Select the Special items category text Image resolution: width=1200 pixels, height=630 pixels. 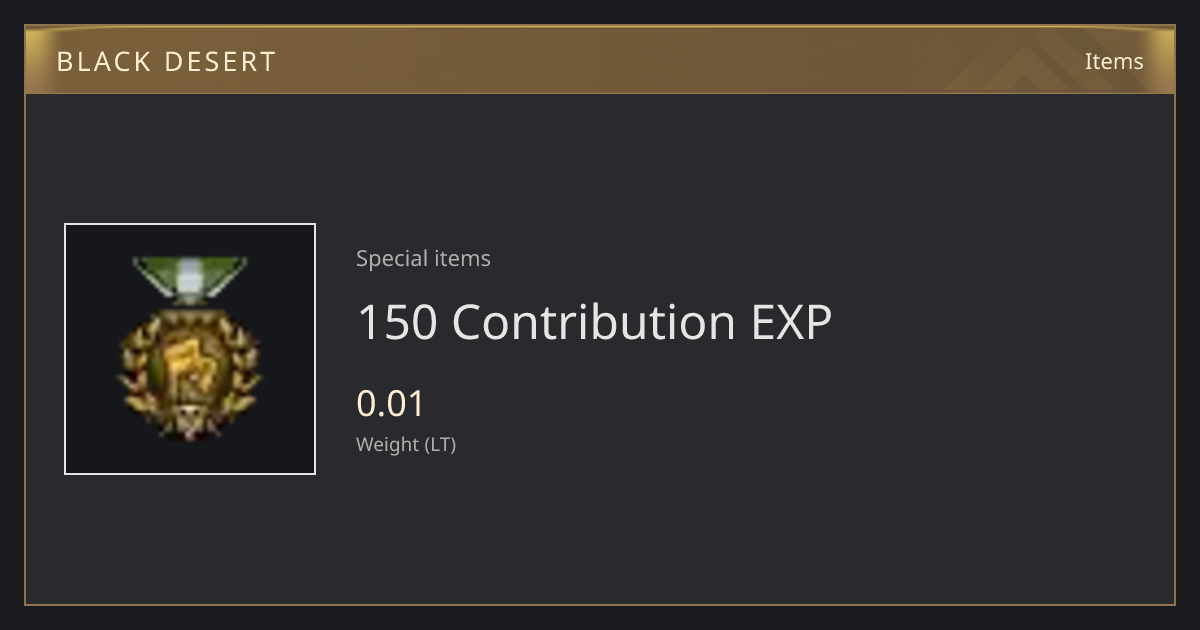pos(423,259)
